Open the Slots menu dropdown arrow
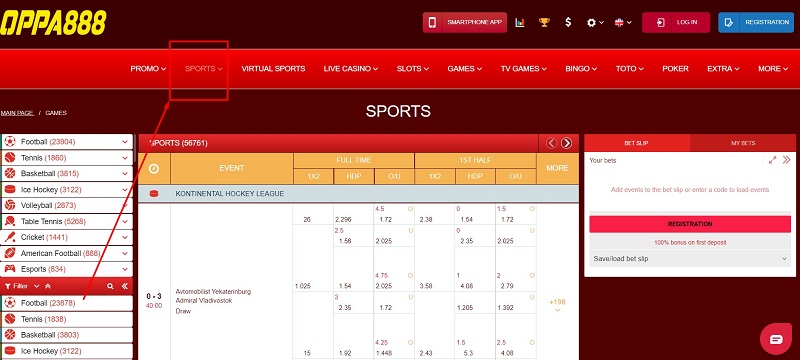 click(x=426, y=69)
